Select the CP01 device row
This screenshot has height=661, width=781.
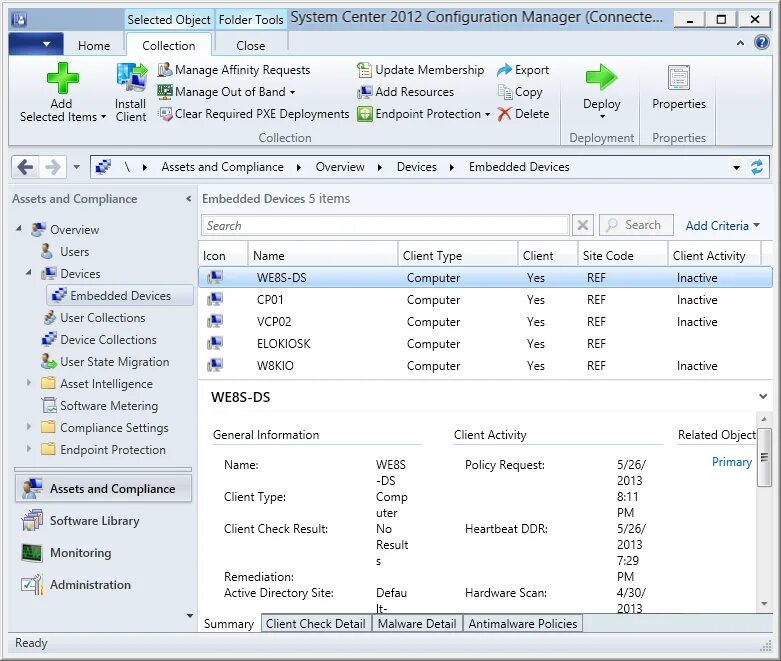click(x=485, y=299)
